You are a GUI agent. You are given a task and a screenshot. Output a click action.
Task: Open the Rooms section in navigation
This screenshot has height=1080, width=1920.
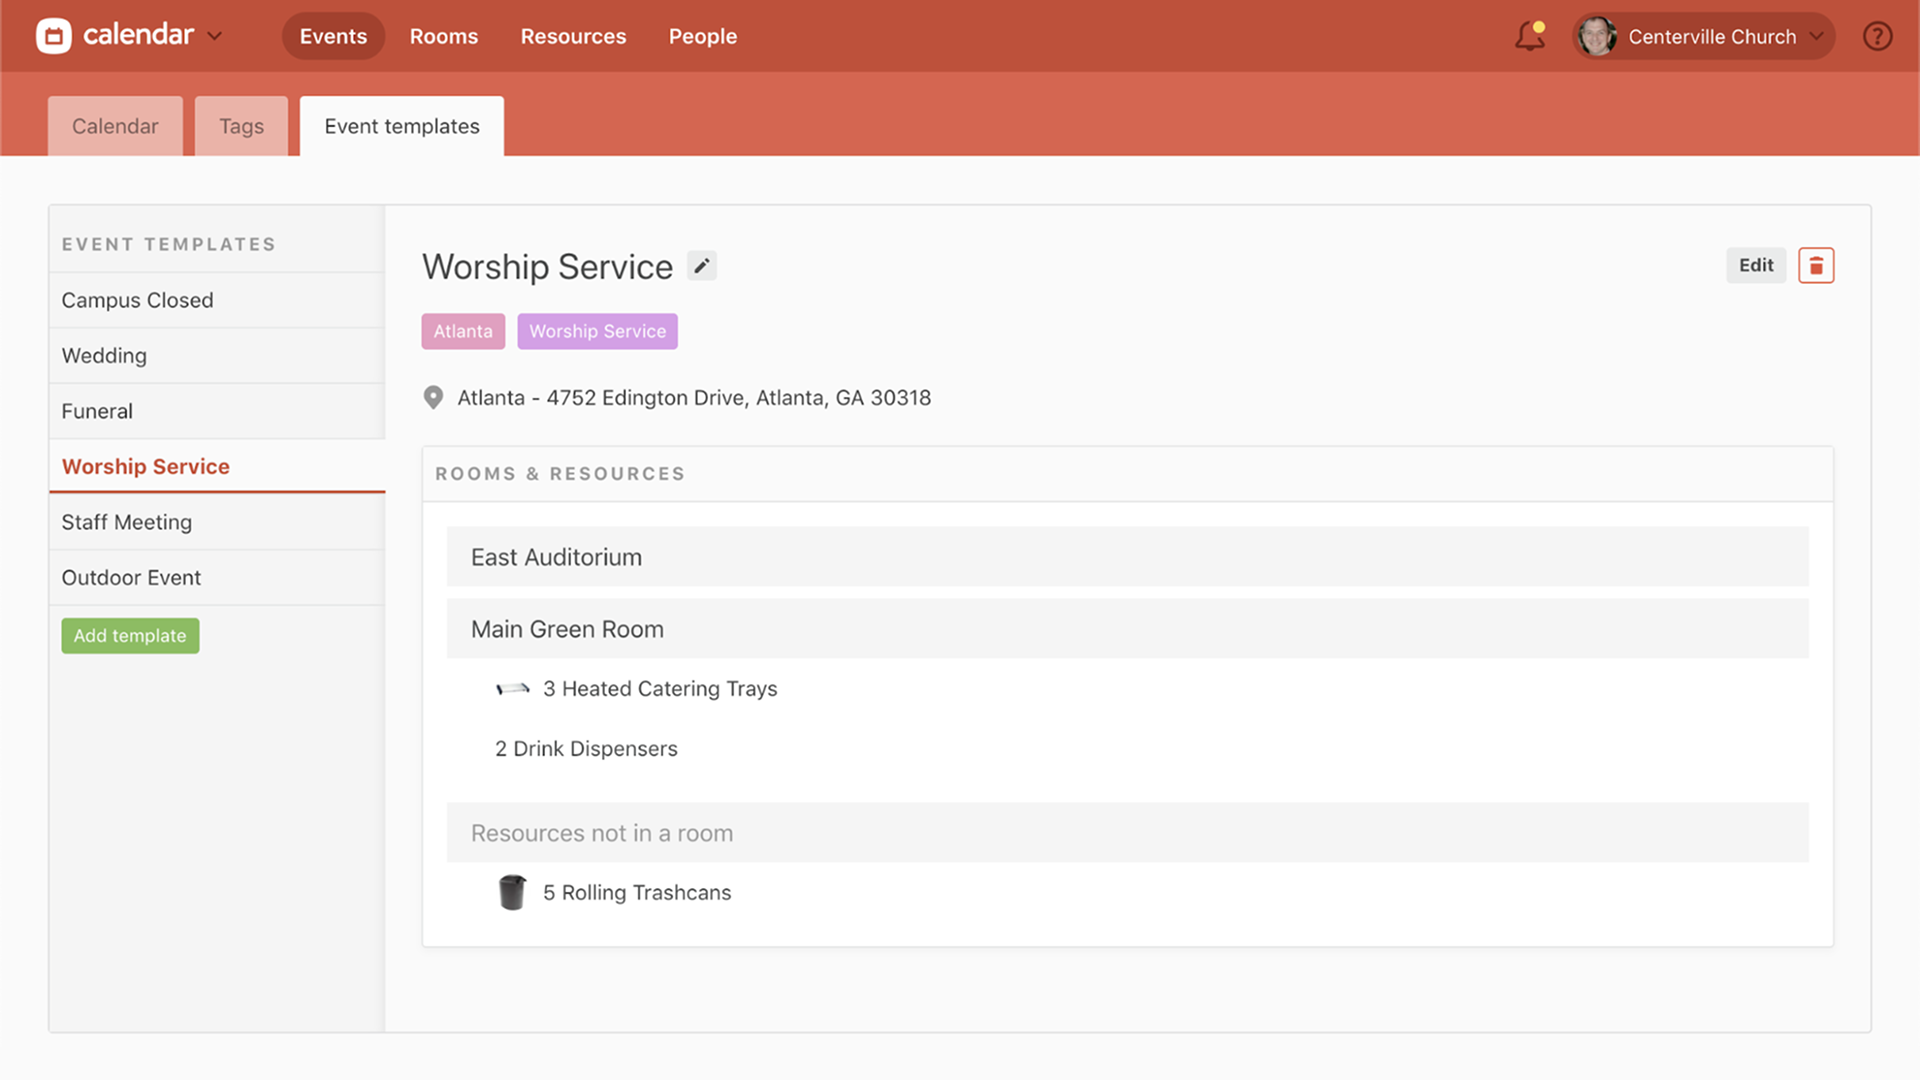click(443, 36)
